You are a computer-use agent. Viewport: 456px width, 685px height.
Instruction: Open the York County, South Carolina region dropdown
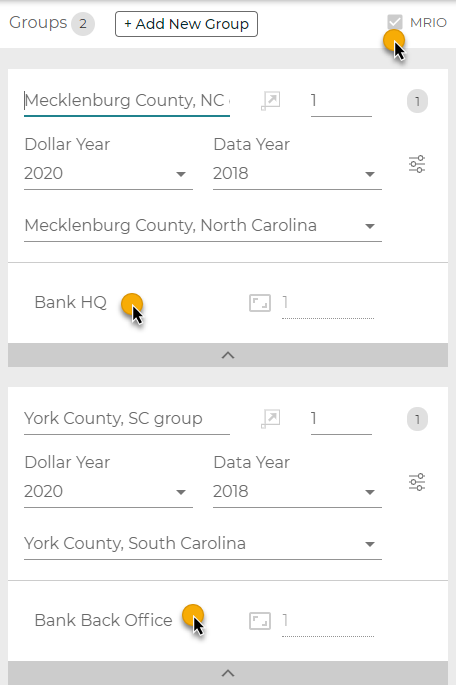[x=203, y=544]
